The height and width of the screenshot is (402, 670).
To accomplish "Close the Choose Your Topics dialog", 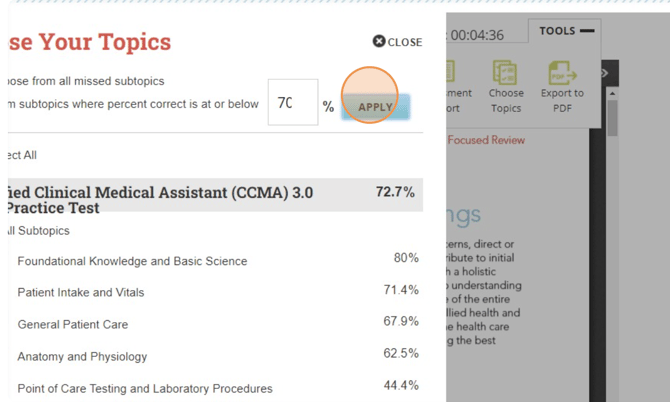I will pyautogui.click(x=397, y=42).
